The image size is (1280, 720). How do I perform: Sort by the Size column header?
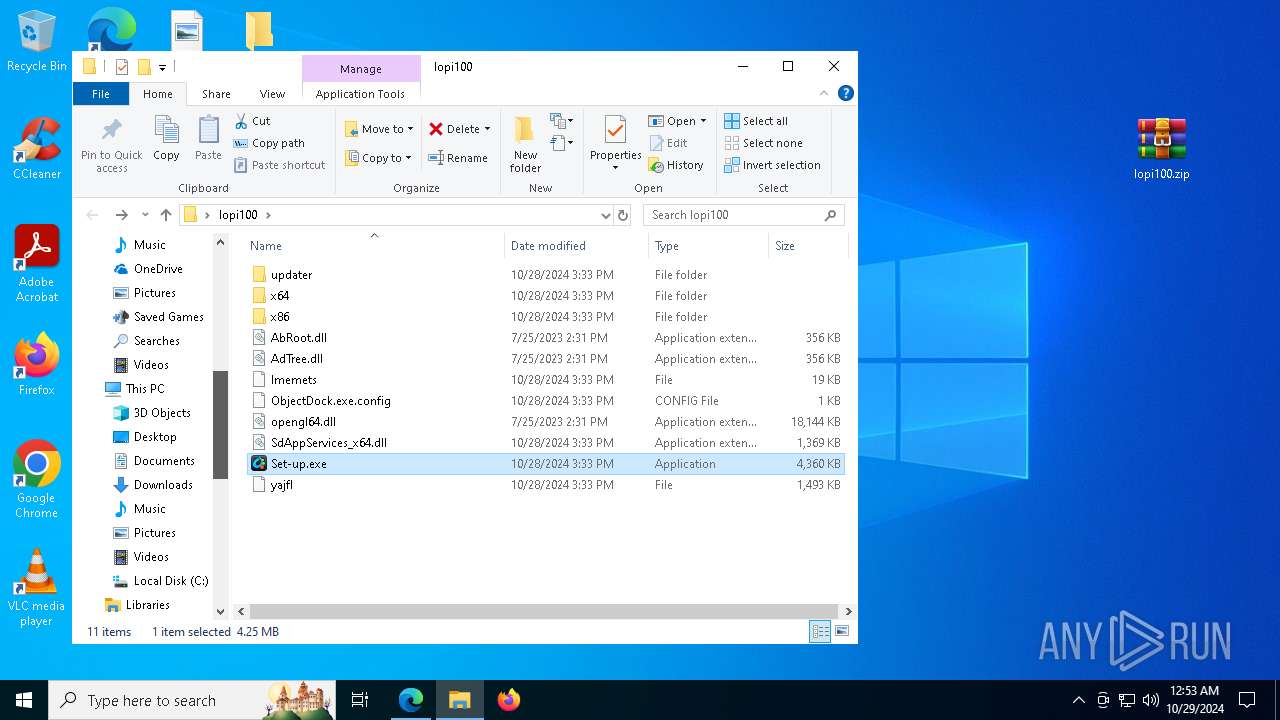[x=808, y=246]
